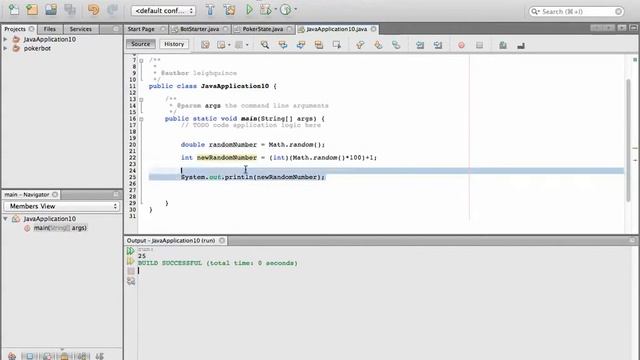Switch to the Files tab
This screenshot has width=640, height=360.
pyautogui.click(x=49, y=29)
